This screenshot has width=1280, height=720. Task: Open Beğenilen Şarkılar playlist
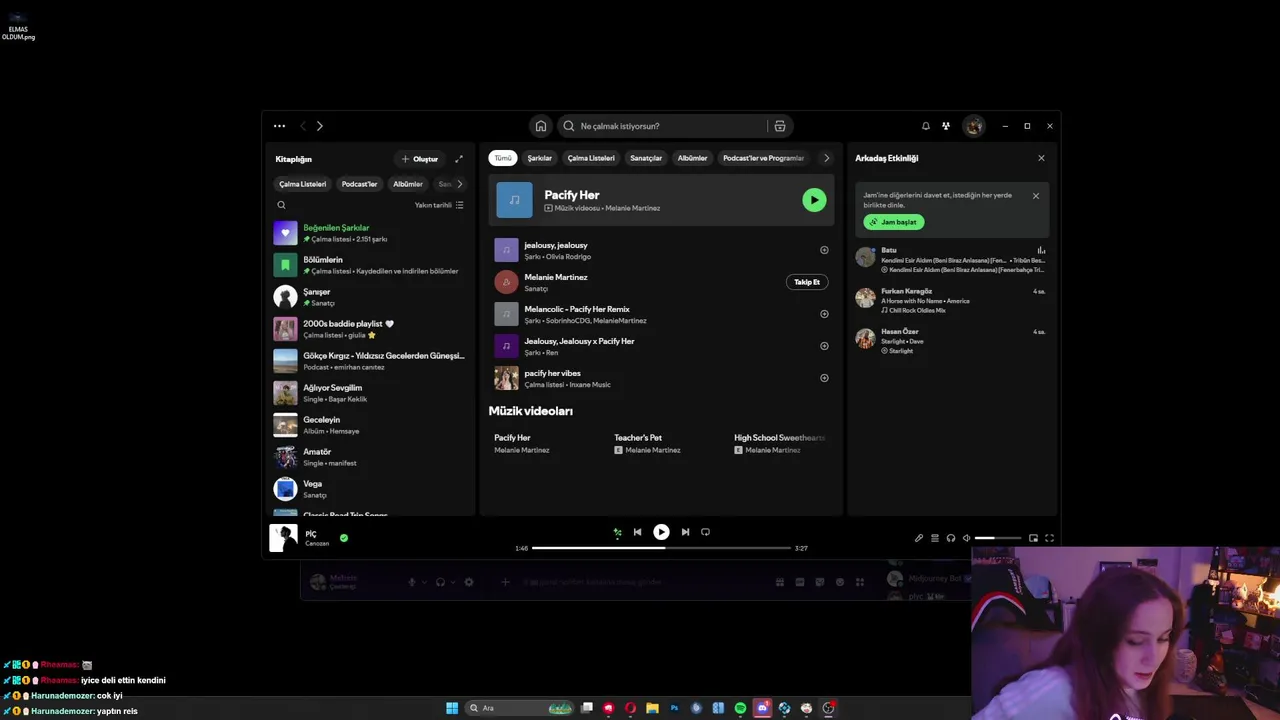point(370,233)
